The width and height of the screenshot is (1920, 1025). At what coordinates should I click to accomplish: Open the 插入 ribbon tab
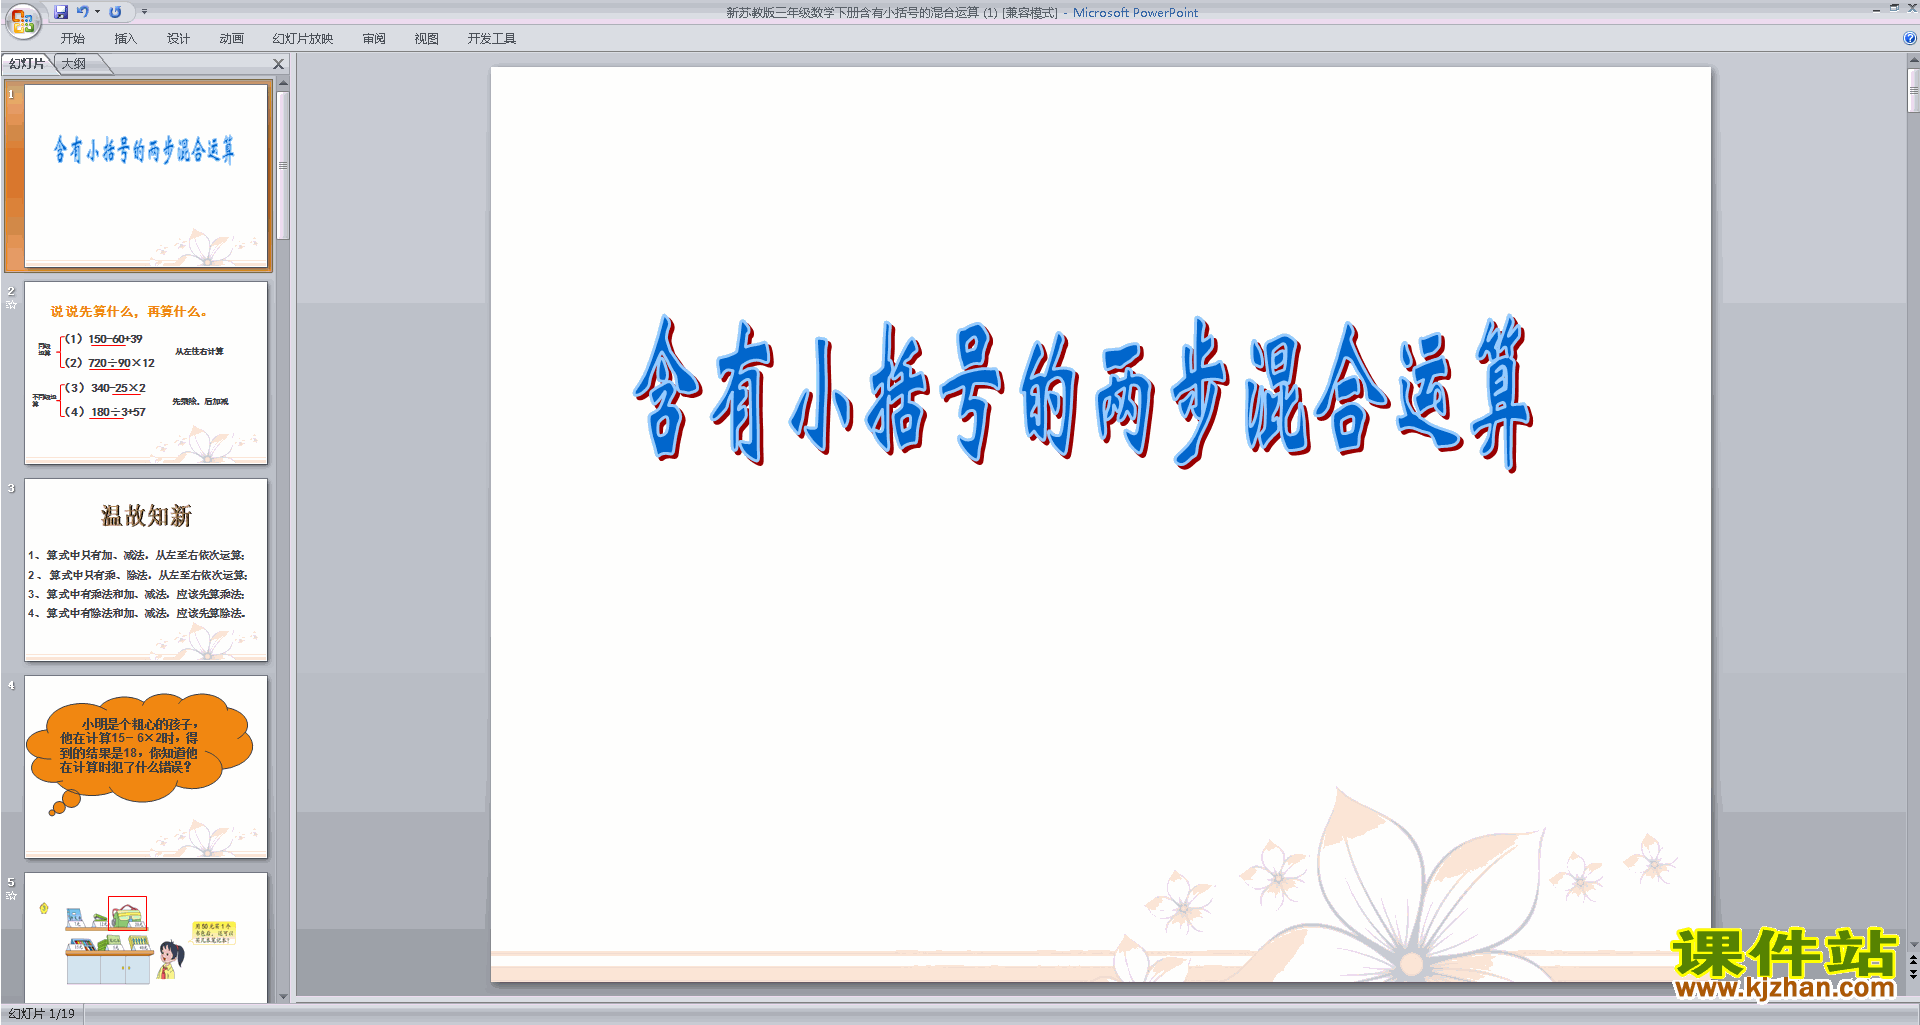pyautogui.click(x=126, y=39)
